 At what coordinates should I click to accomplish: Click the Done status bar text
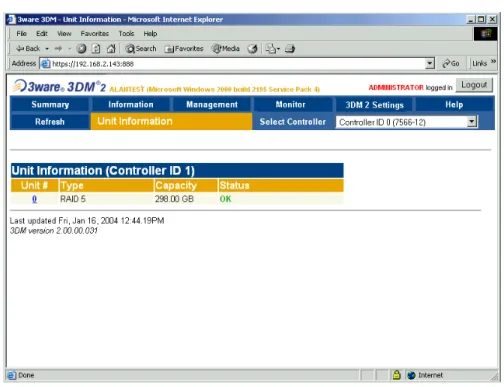pos(26,375)
